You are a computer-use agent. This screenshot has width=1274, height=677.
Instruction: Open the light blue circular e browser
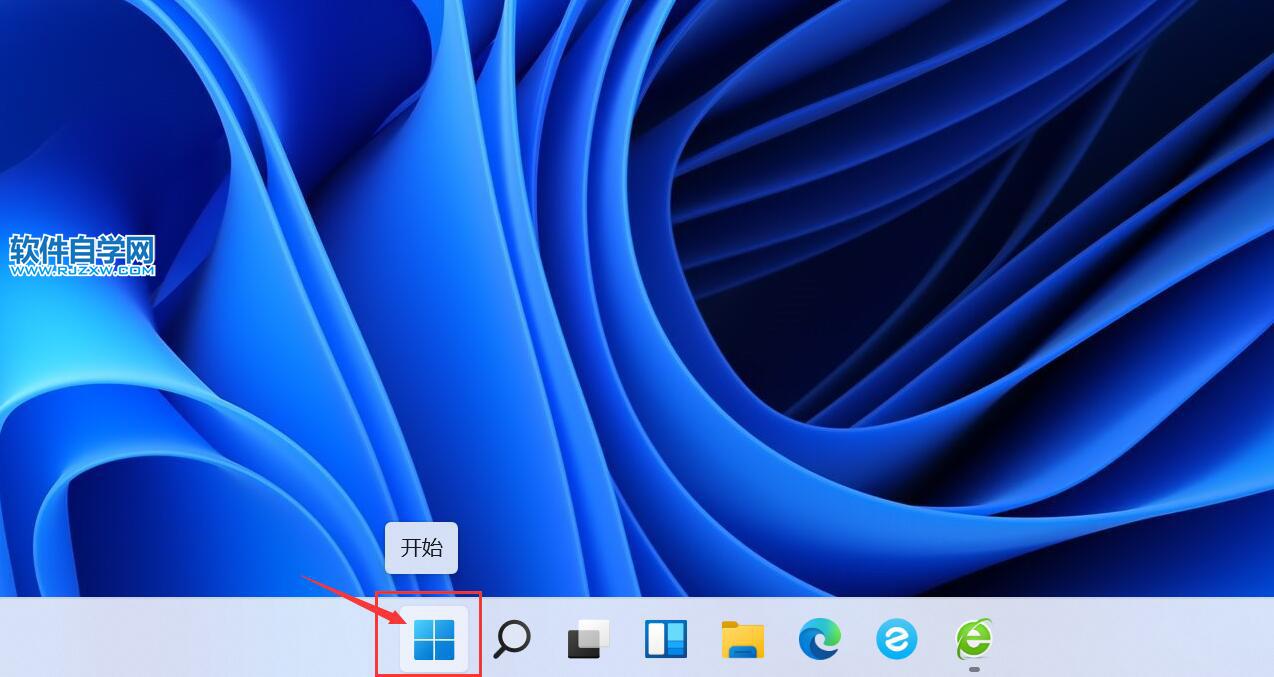(897, 638)
